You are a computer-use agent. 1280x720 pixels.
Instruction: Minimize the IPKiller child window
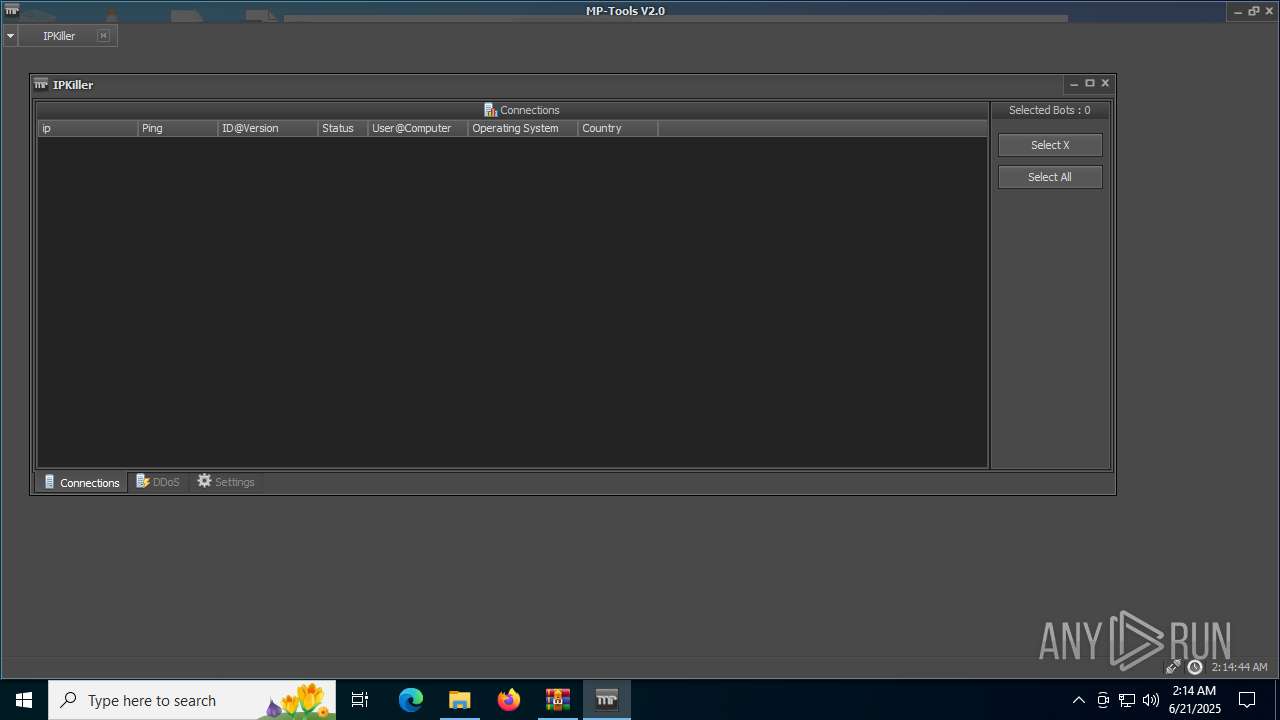tap(1074, 84)
